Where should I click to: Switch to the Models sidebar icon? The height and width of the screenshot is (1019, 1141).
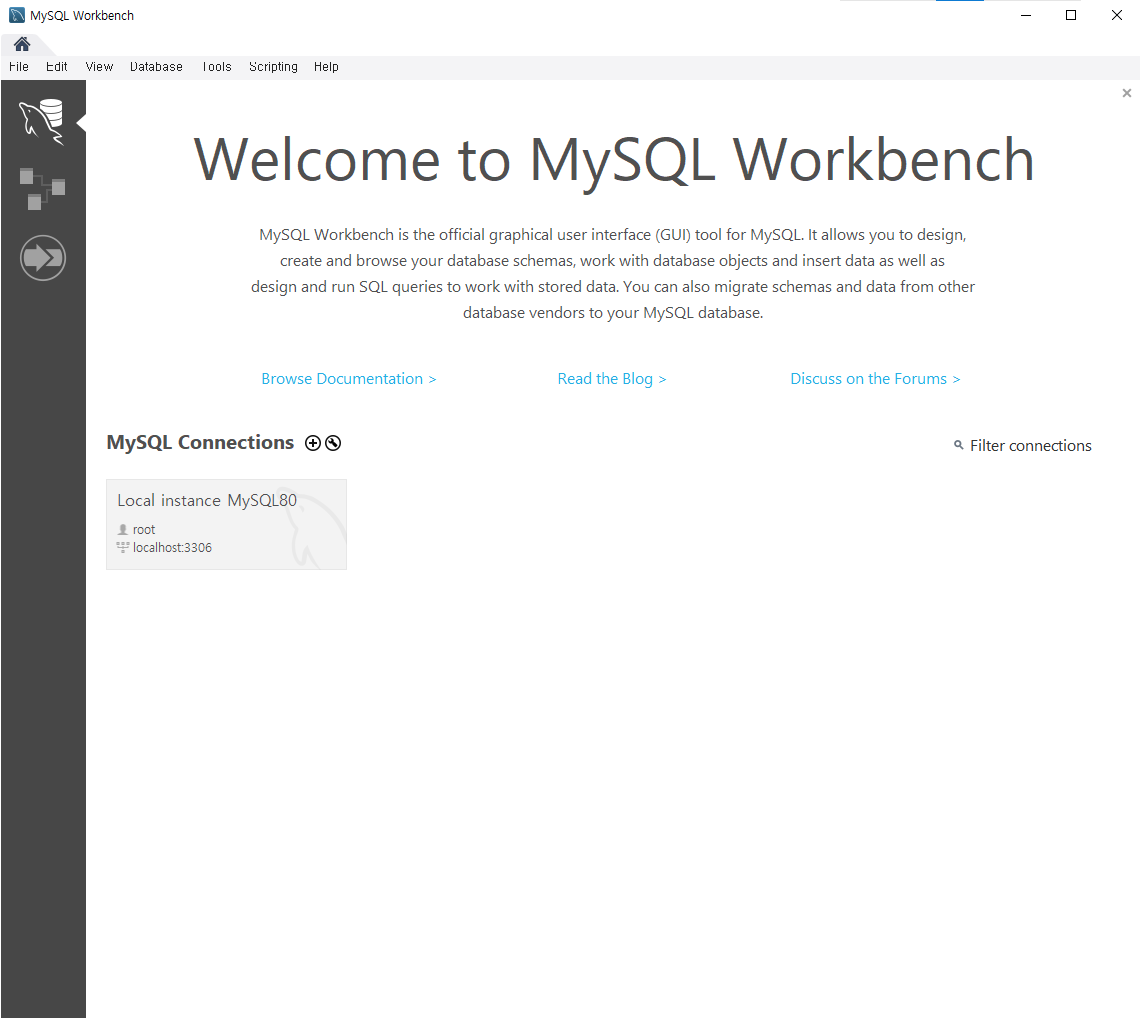click(42, 189)
